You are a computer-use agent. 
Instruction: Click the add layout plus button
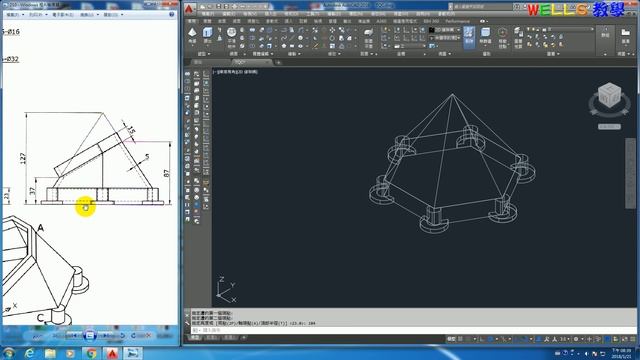tap(244, 338)
